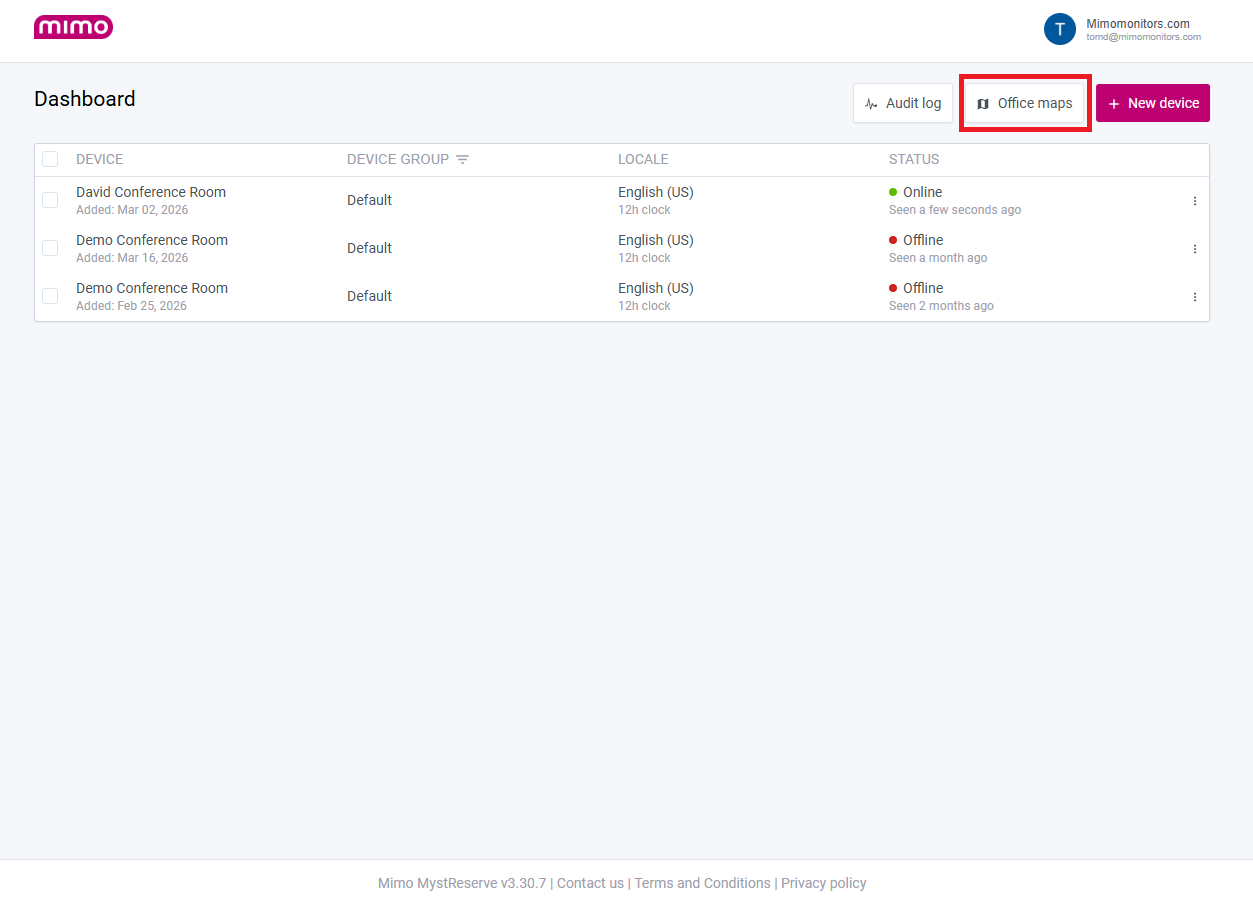
Task: Open options menu for Demo room added Feb 25
Action: [1194, 297]
